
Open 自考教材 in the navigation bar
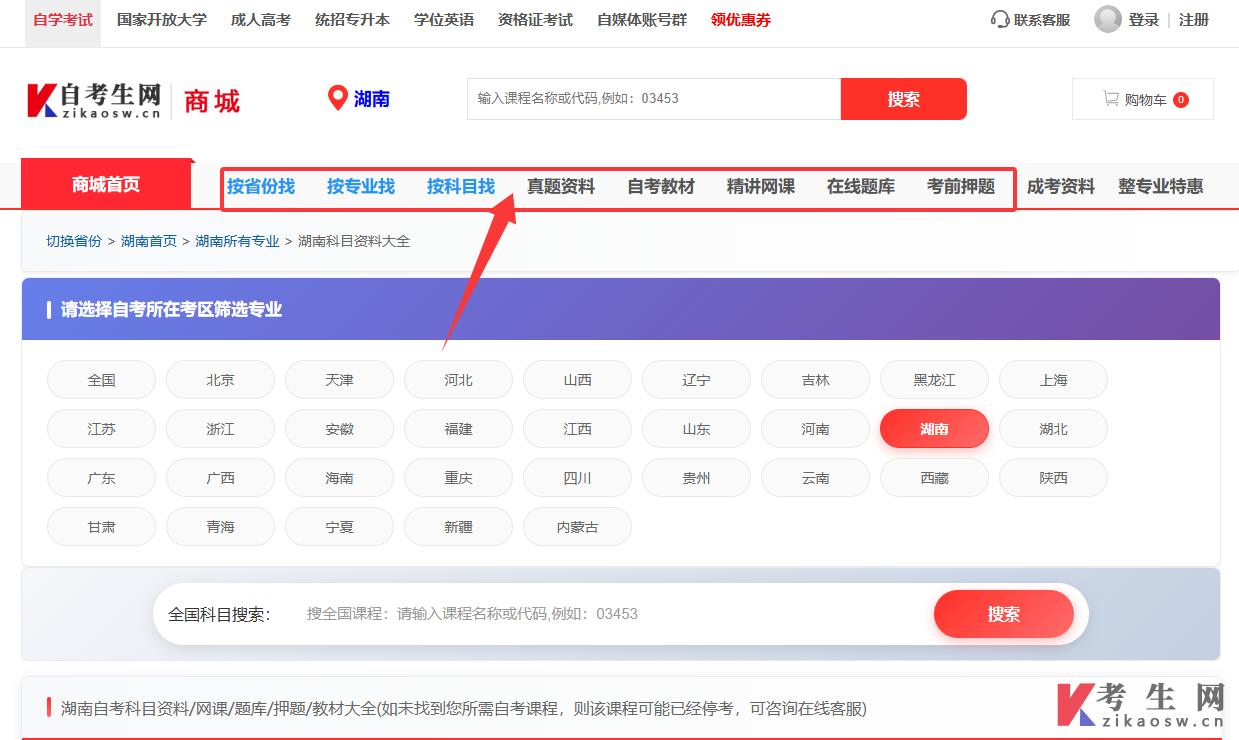click(x=661, y=186)
